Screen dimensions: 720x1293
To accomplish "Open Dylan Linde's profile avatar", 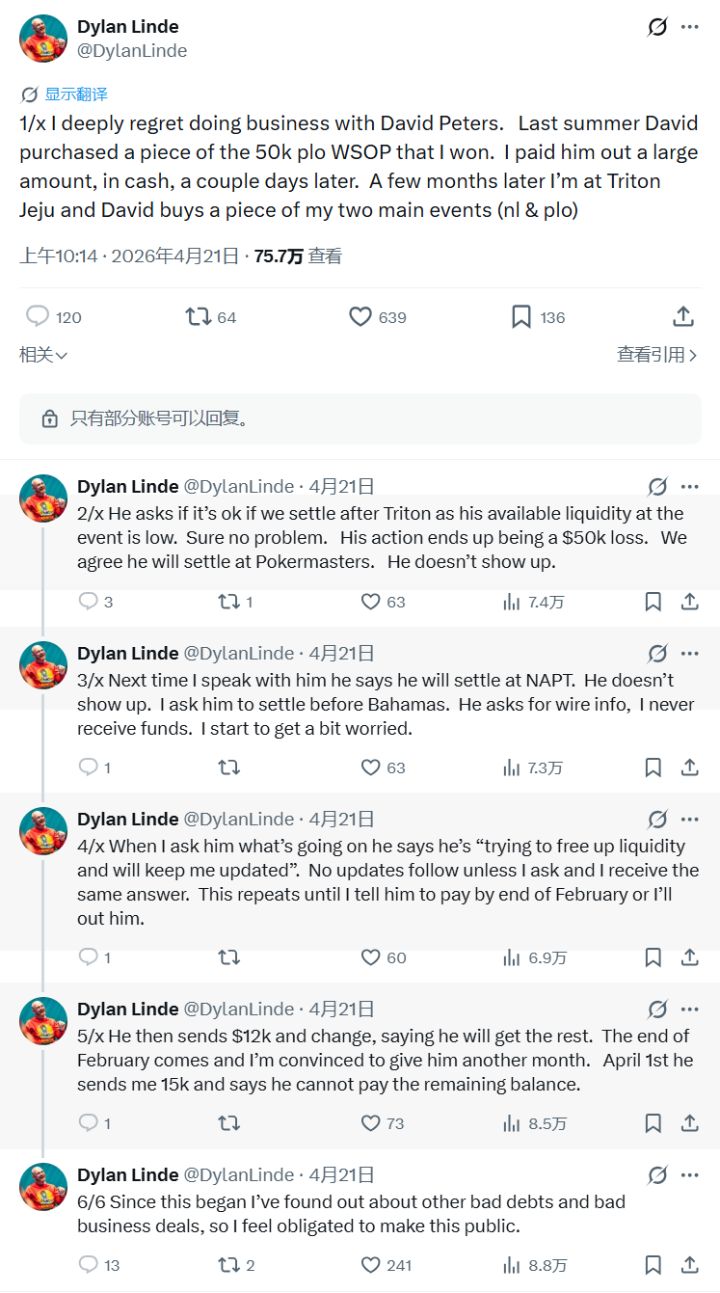I will (x=43, y=38).
